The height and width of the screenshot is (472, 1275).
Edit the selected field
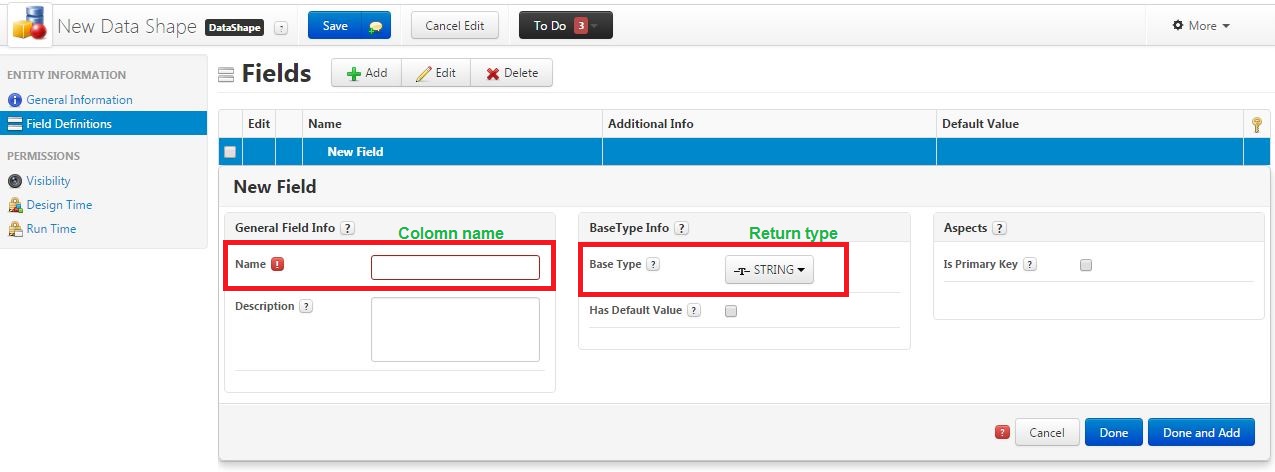tap(436, 73)
